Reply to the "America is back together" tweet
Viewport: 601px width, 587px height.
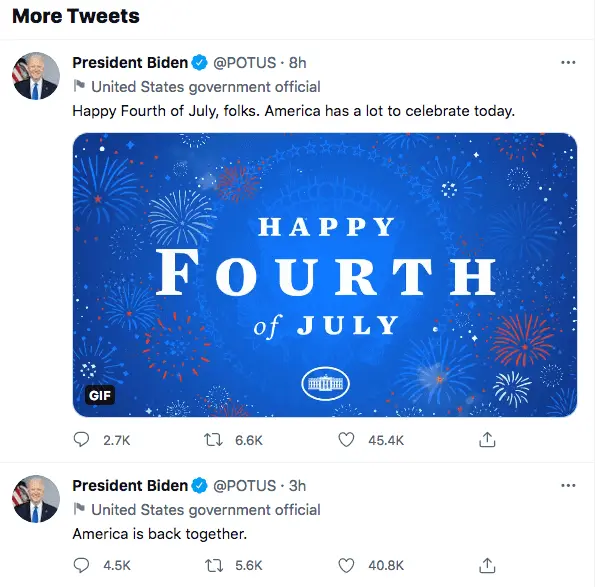click(82, 565)
